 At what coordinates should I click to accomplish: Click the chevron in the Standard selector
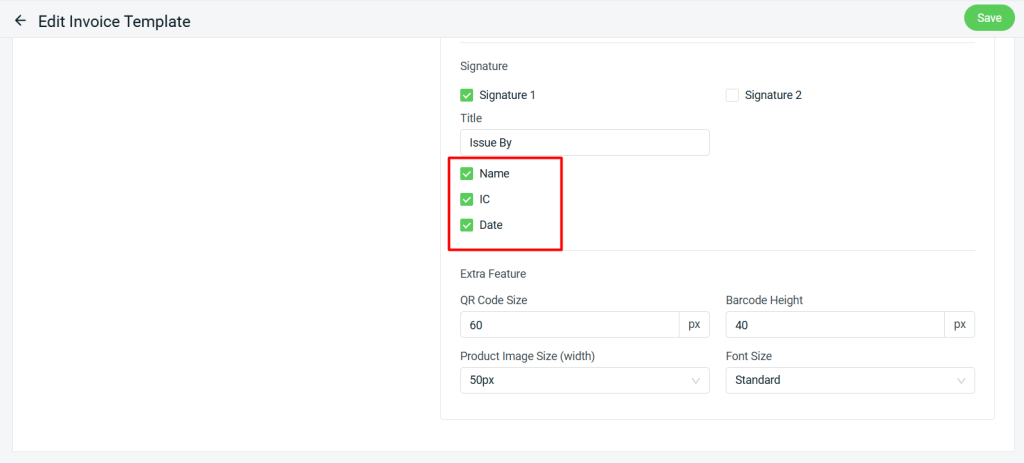tap(961, 381)
